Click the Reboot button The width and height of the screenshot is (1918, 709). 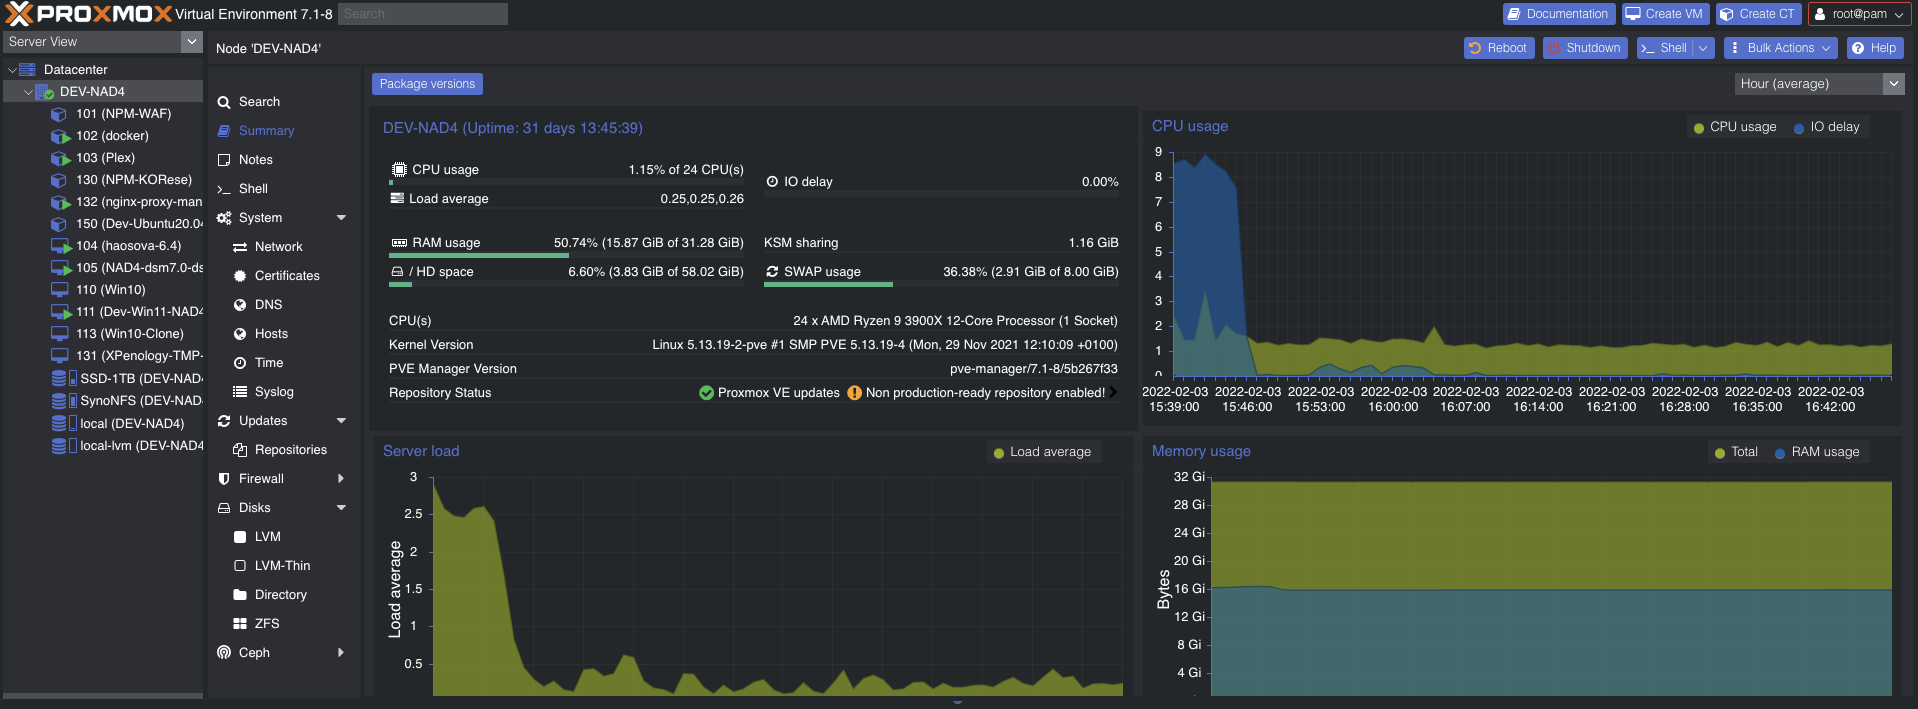[x=1498, y=48]
